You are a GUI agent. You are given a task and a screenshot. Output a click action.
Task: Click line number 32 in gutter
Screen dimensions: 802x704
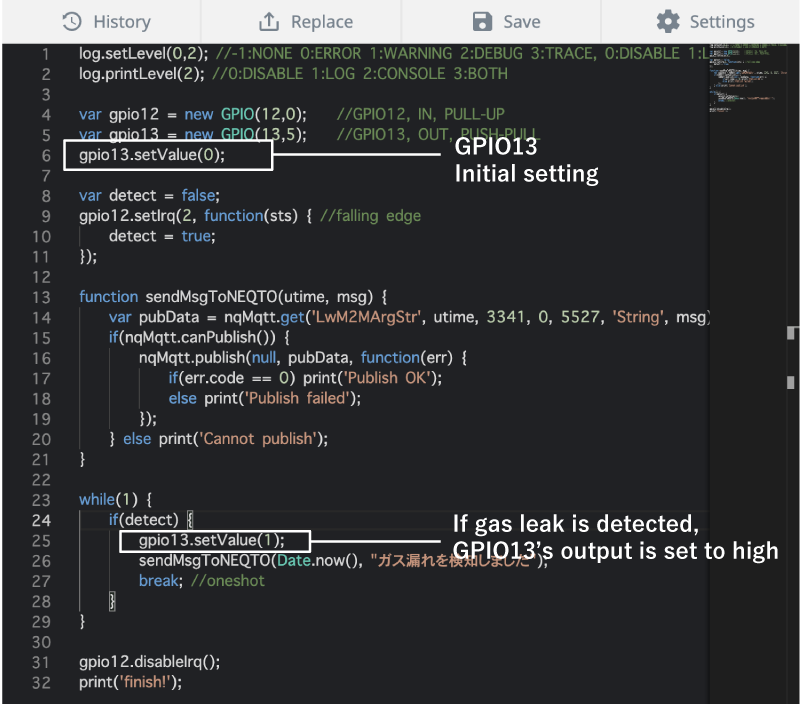coord(41,683)
